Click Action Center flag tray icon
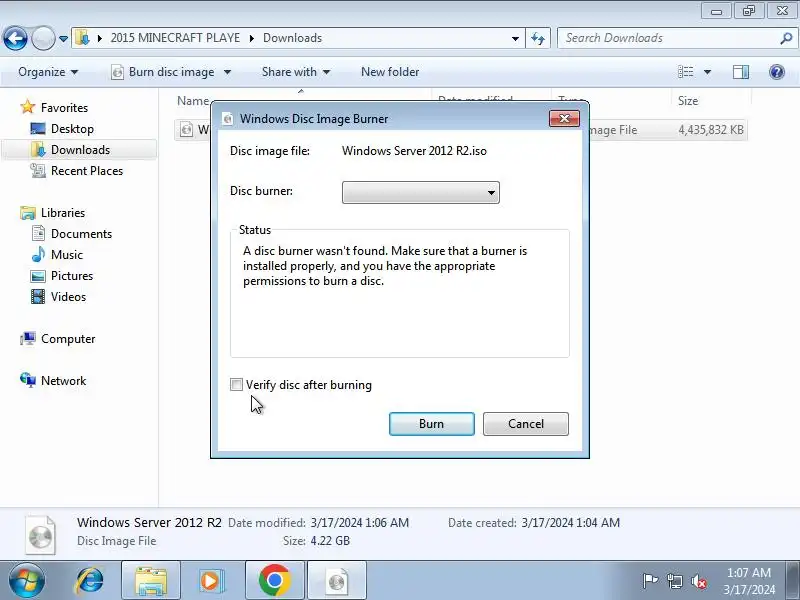 650,581
